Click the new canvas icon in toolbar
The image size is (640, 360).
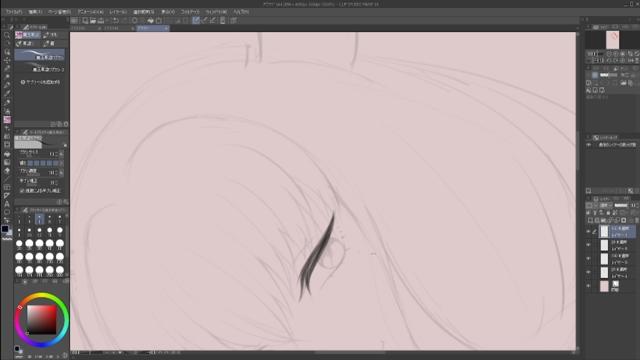click(85, 20)
